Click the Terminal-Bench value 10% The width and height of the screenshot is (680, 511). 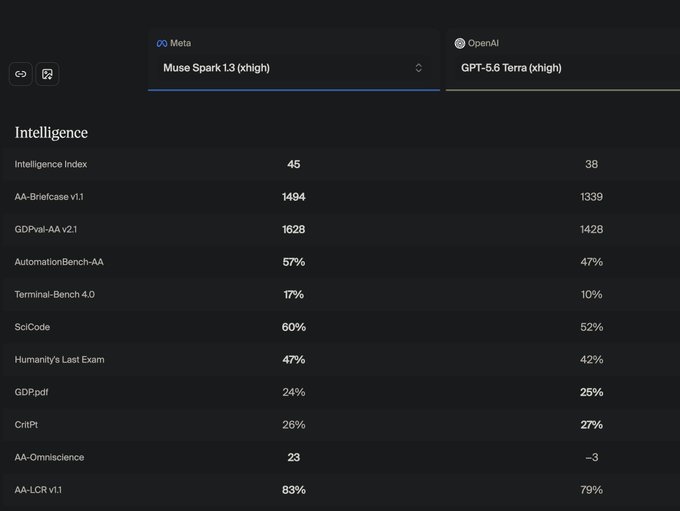tap(592, 295)
